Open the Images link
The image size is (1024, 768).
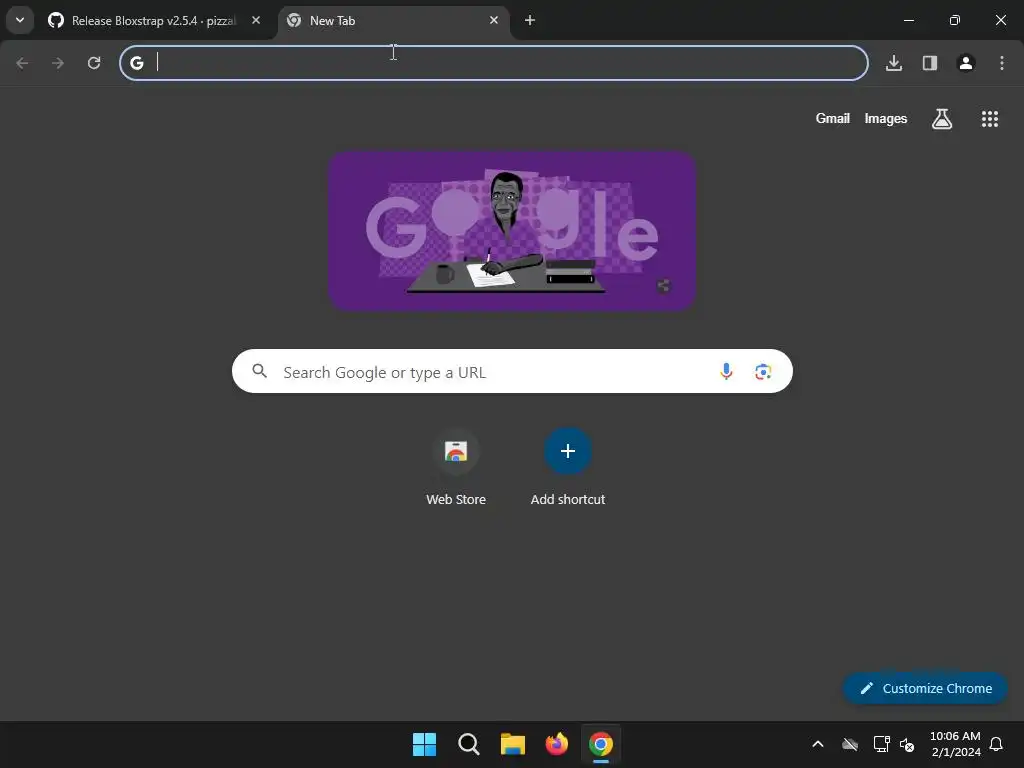(886, 118)
